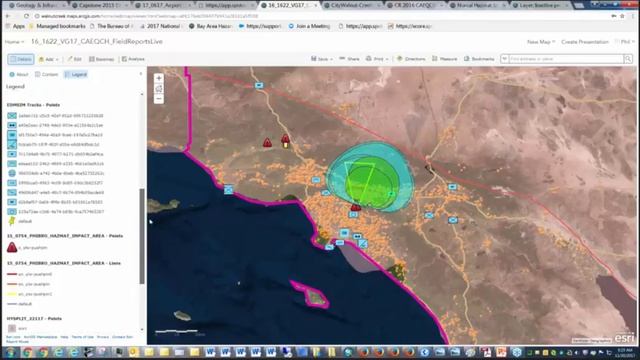Open PowerPoint from the taskbar
This screenshot has height=360, width=640.
pyautogui.click(x=501, y=352)
